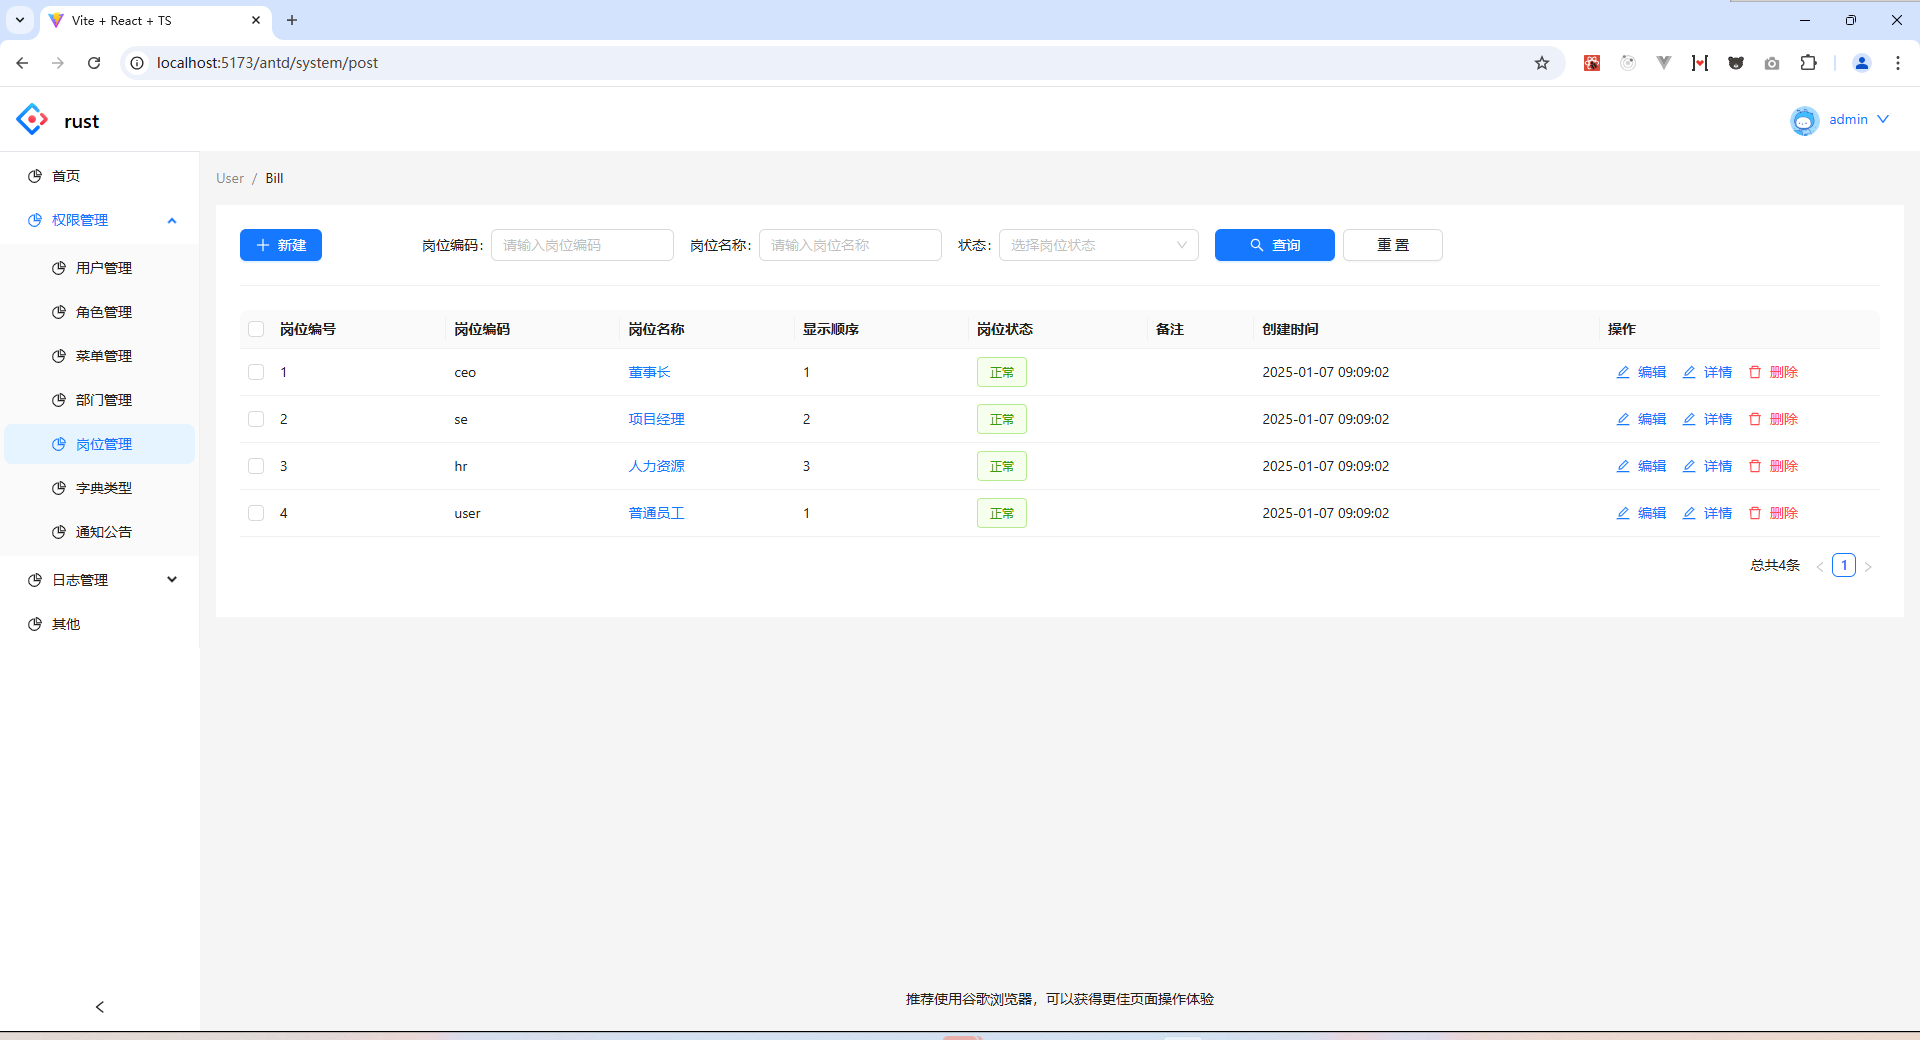
Task: Click the 首页 menu icon
Action: point(35,176)
